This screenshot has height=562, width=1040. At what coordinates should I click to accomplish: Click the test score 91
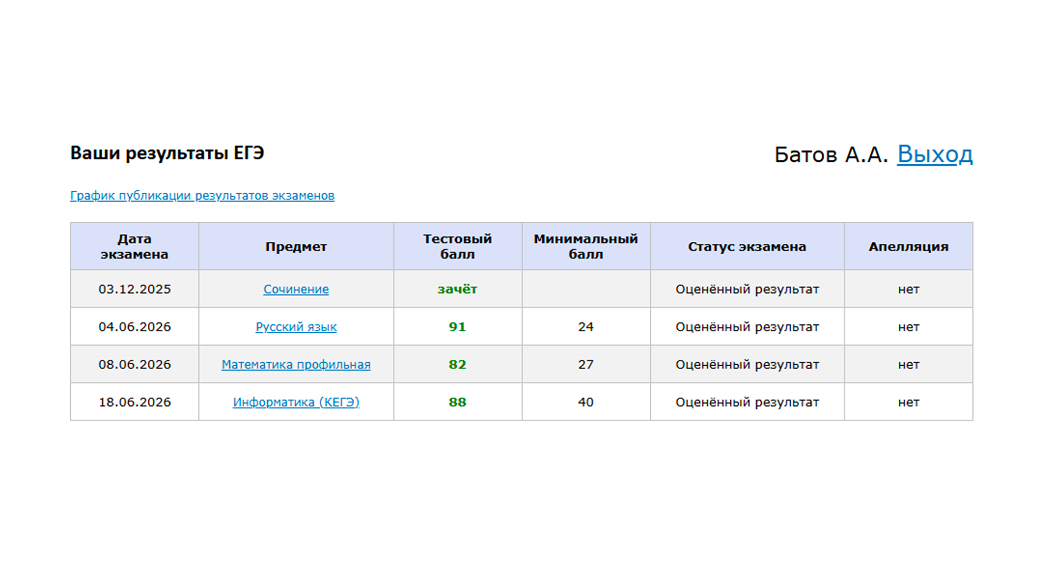(458, 327)
